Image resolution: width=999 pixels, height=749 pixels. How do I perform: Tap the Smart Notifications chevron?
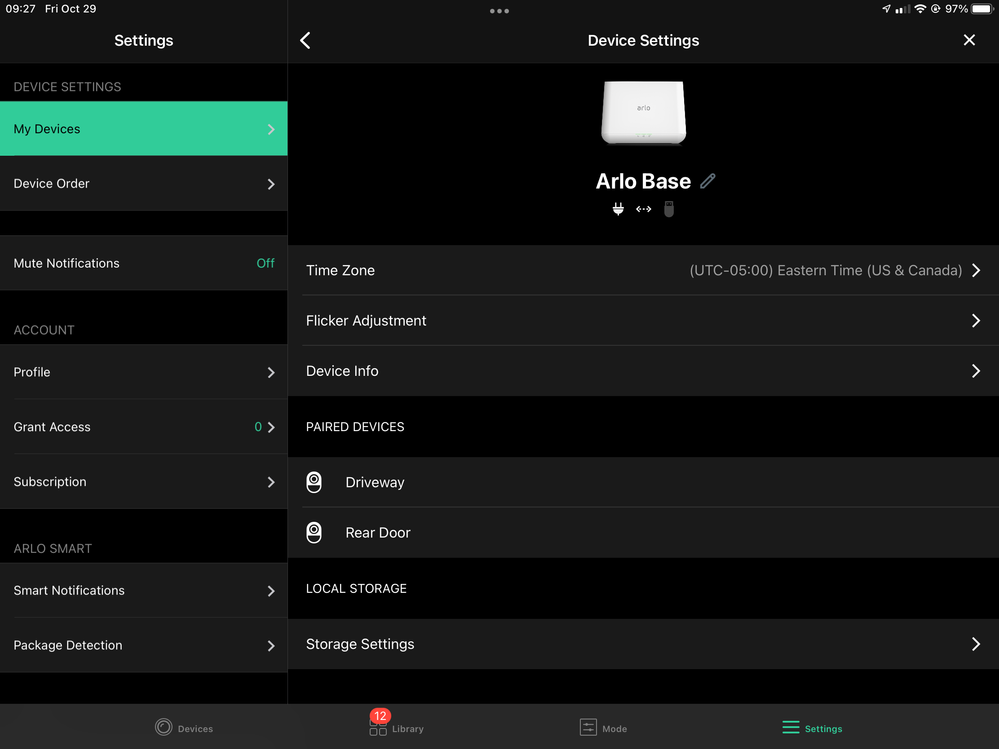coord(271,591)
